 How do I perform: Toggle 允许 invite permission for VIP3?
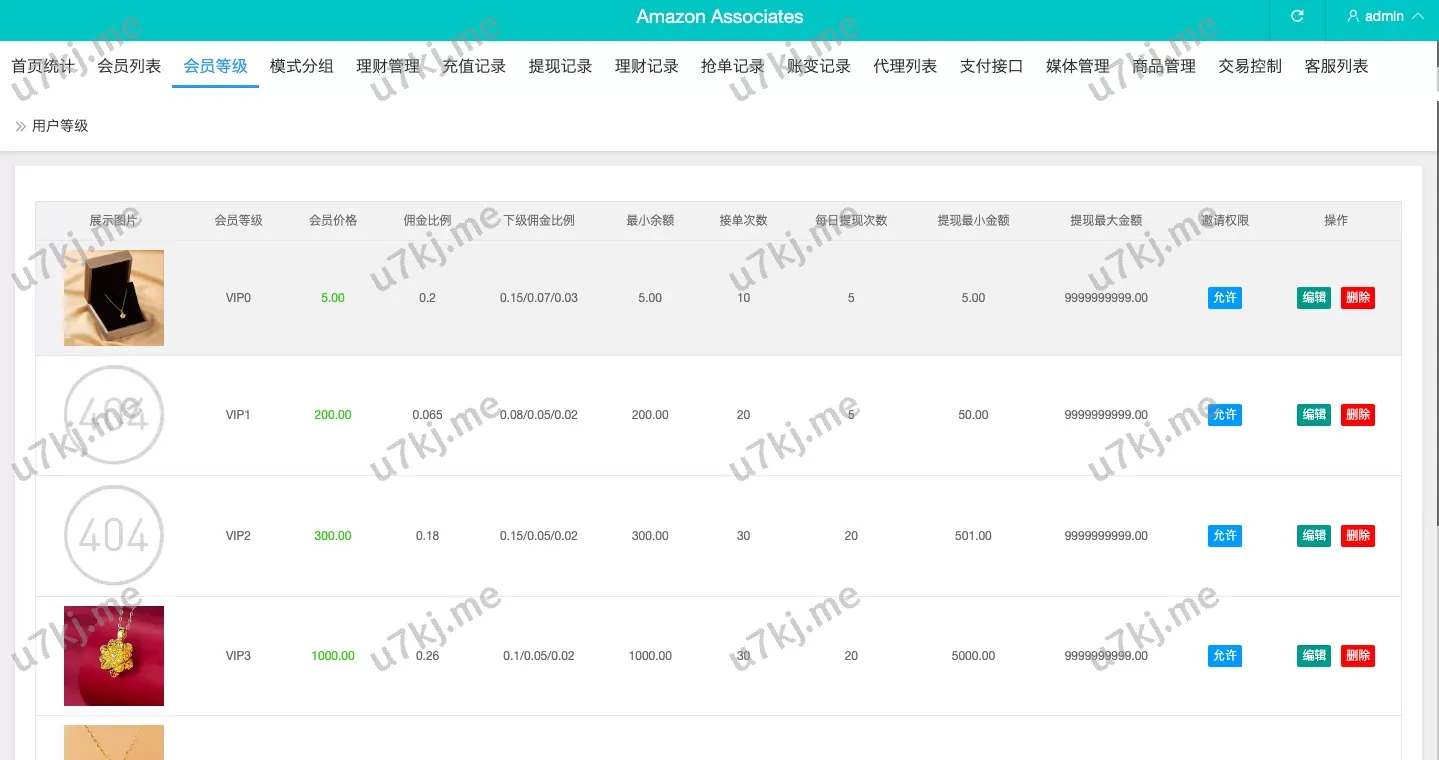1224,656
